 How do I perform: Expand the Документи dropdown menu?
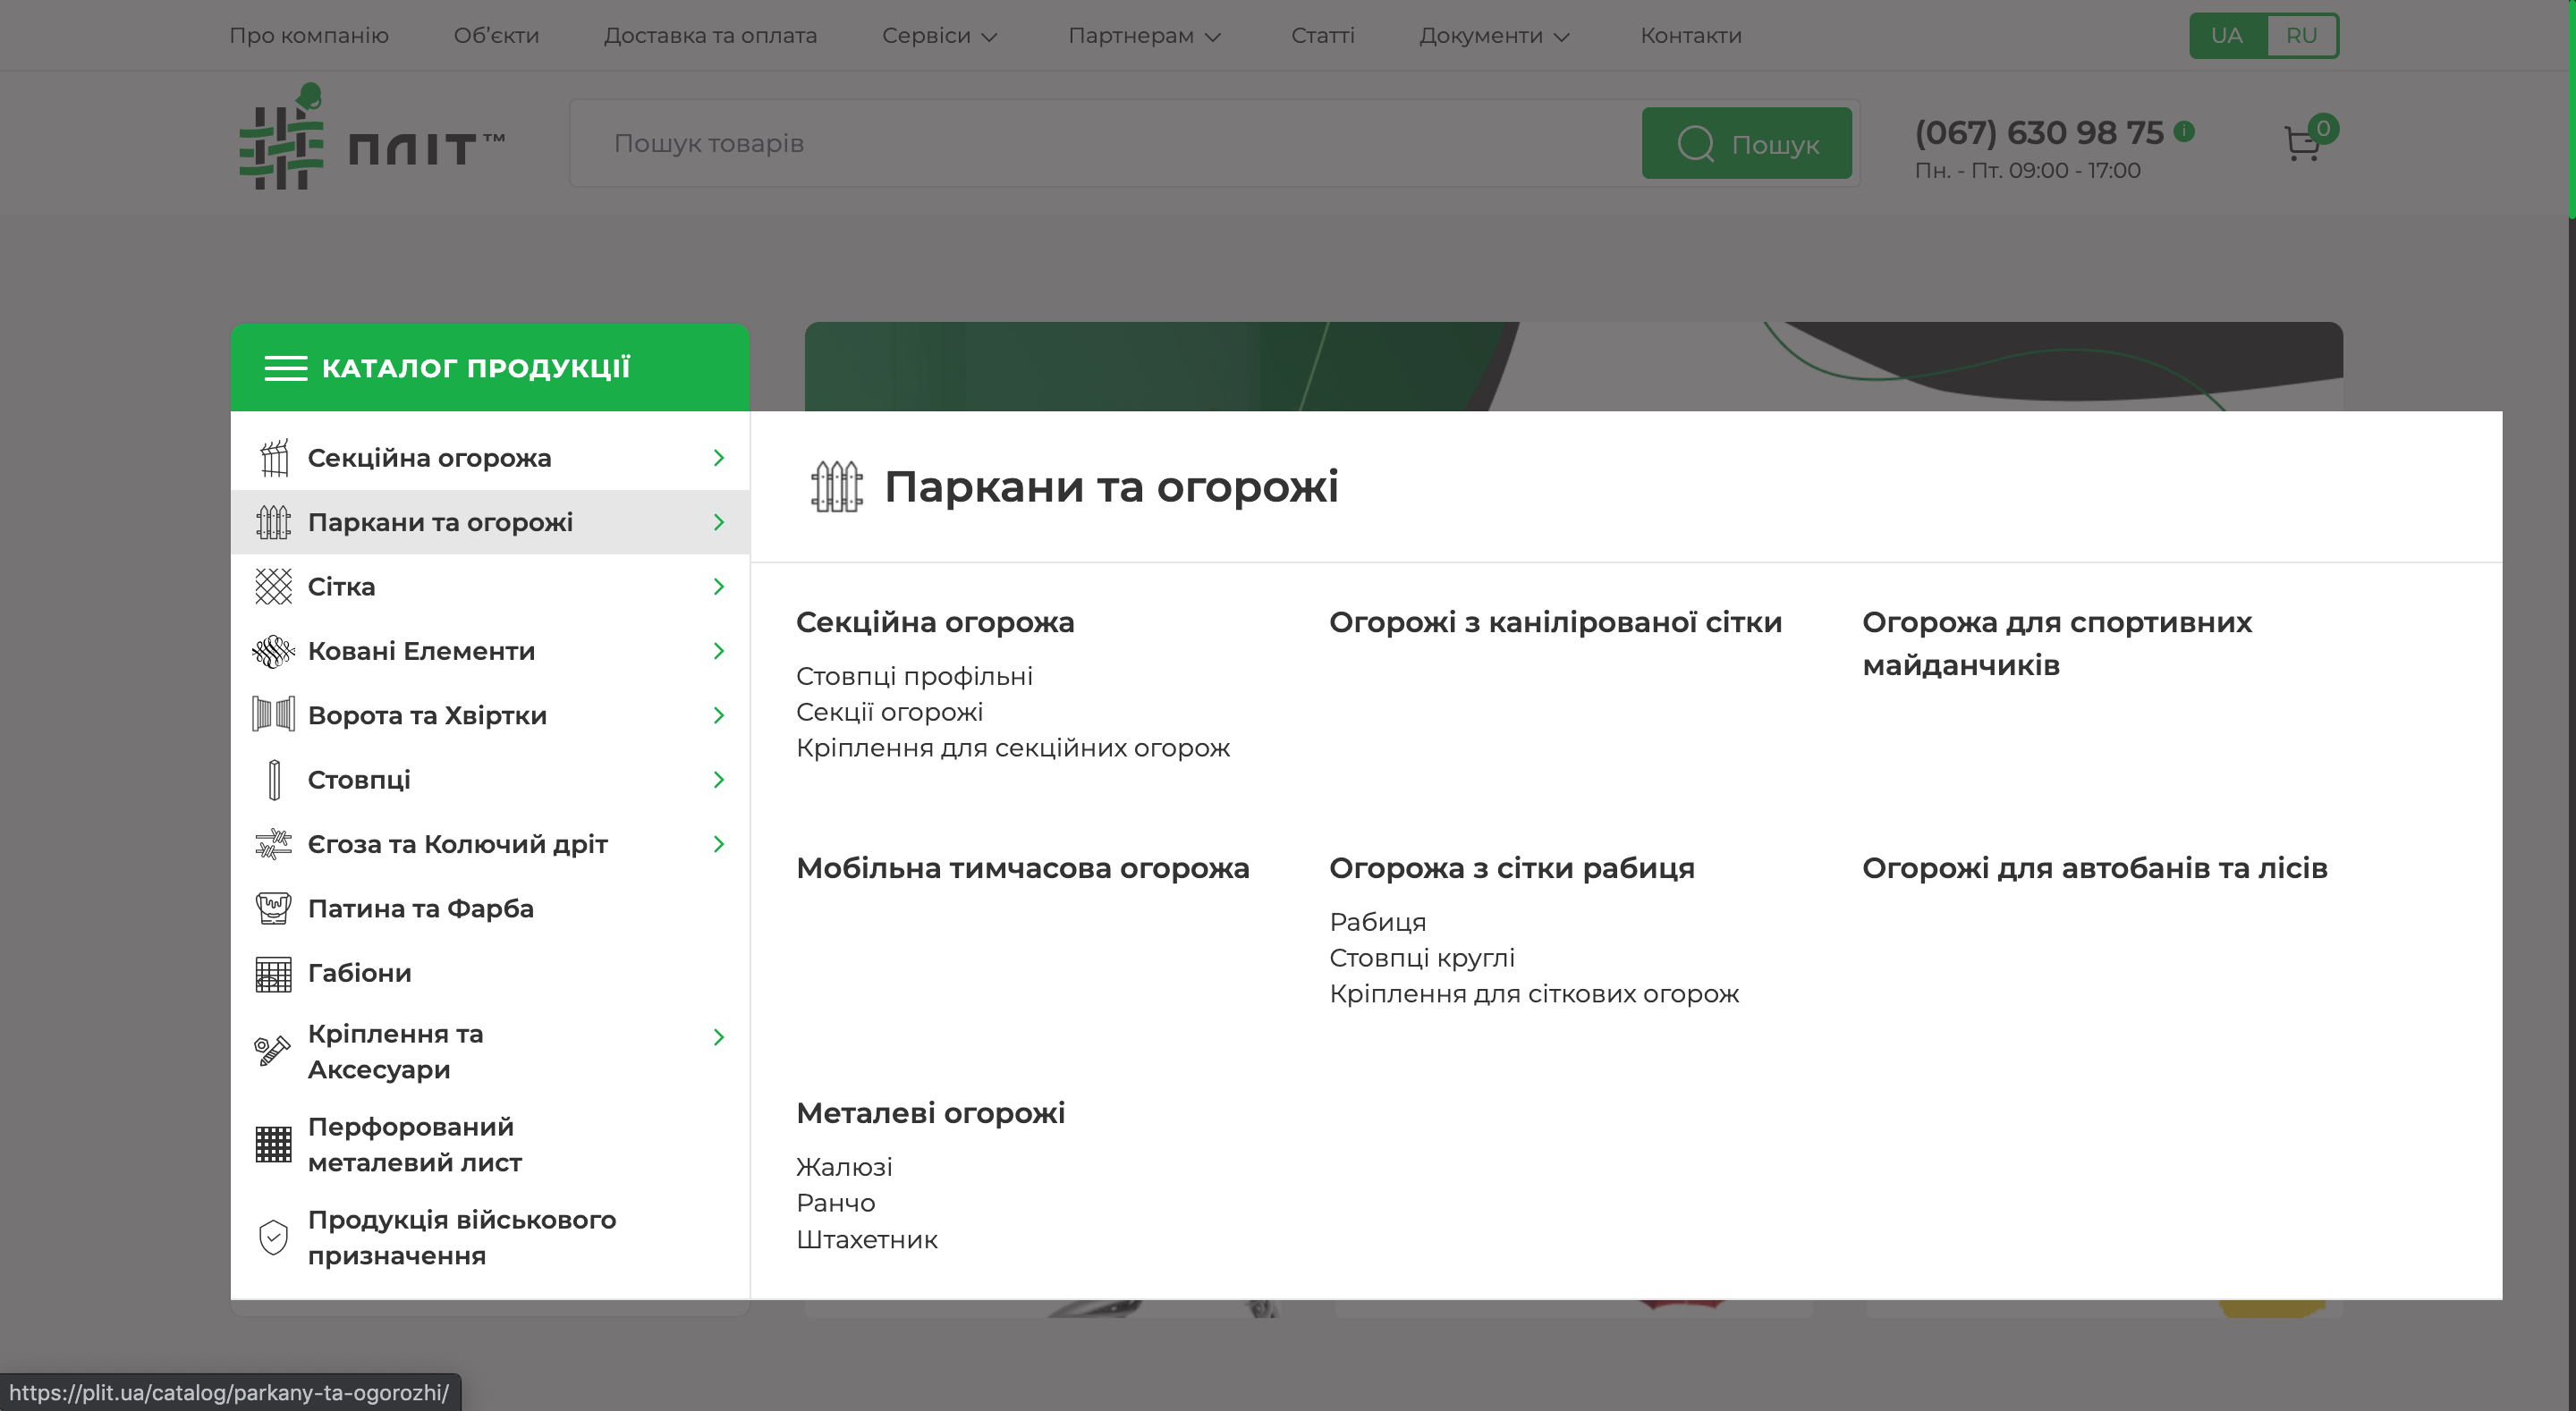pyautogui.click(x=1494, y=35)
